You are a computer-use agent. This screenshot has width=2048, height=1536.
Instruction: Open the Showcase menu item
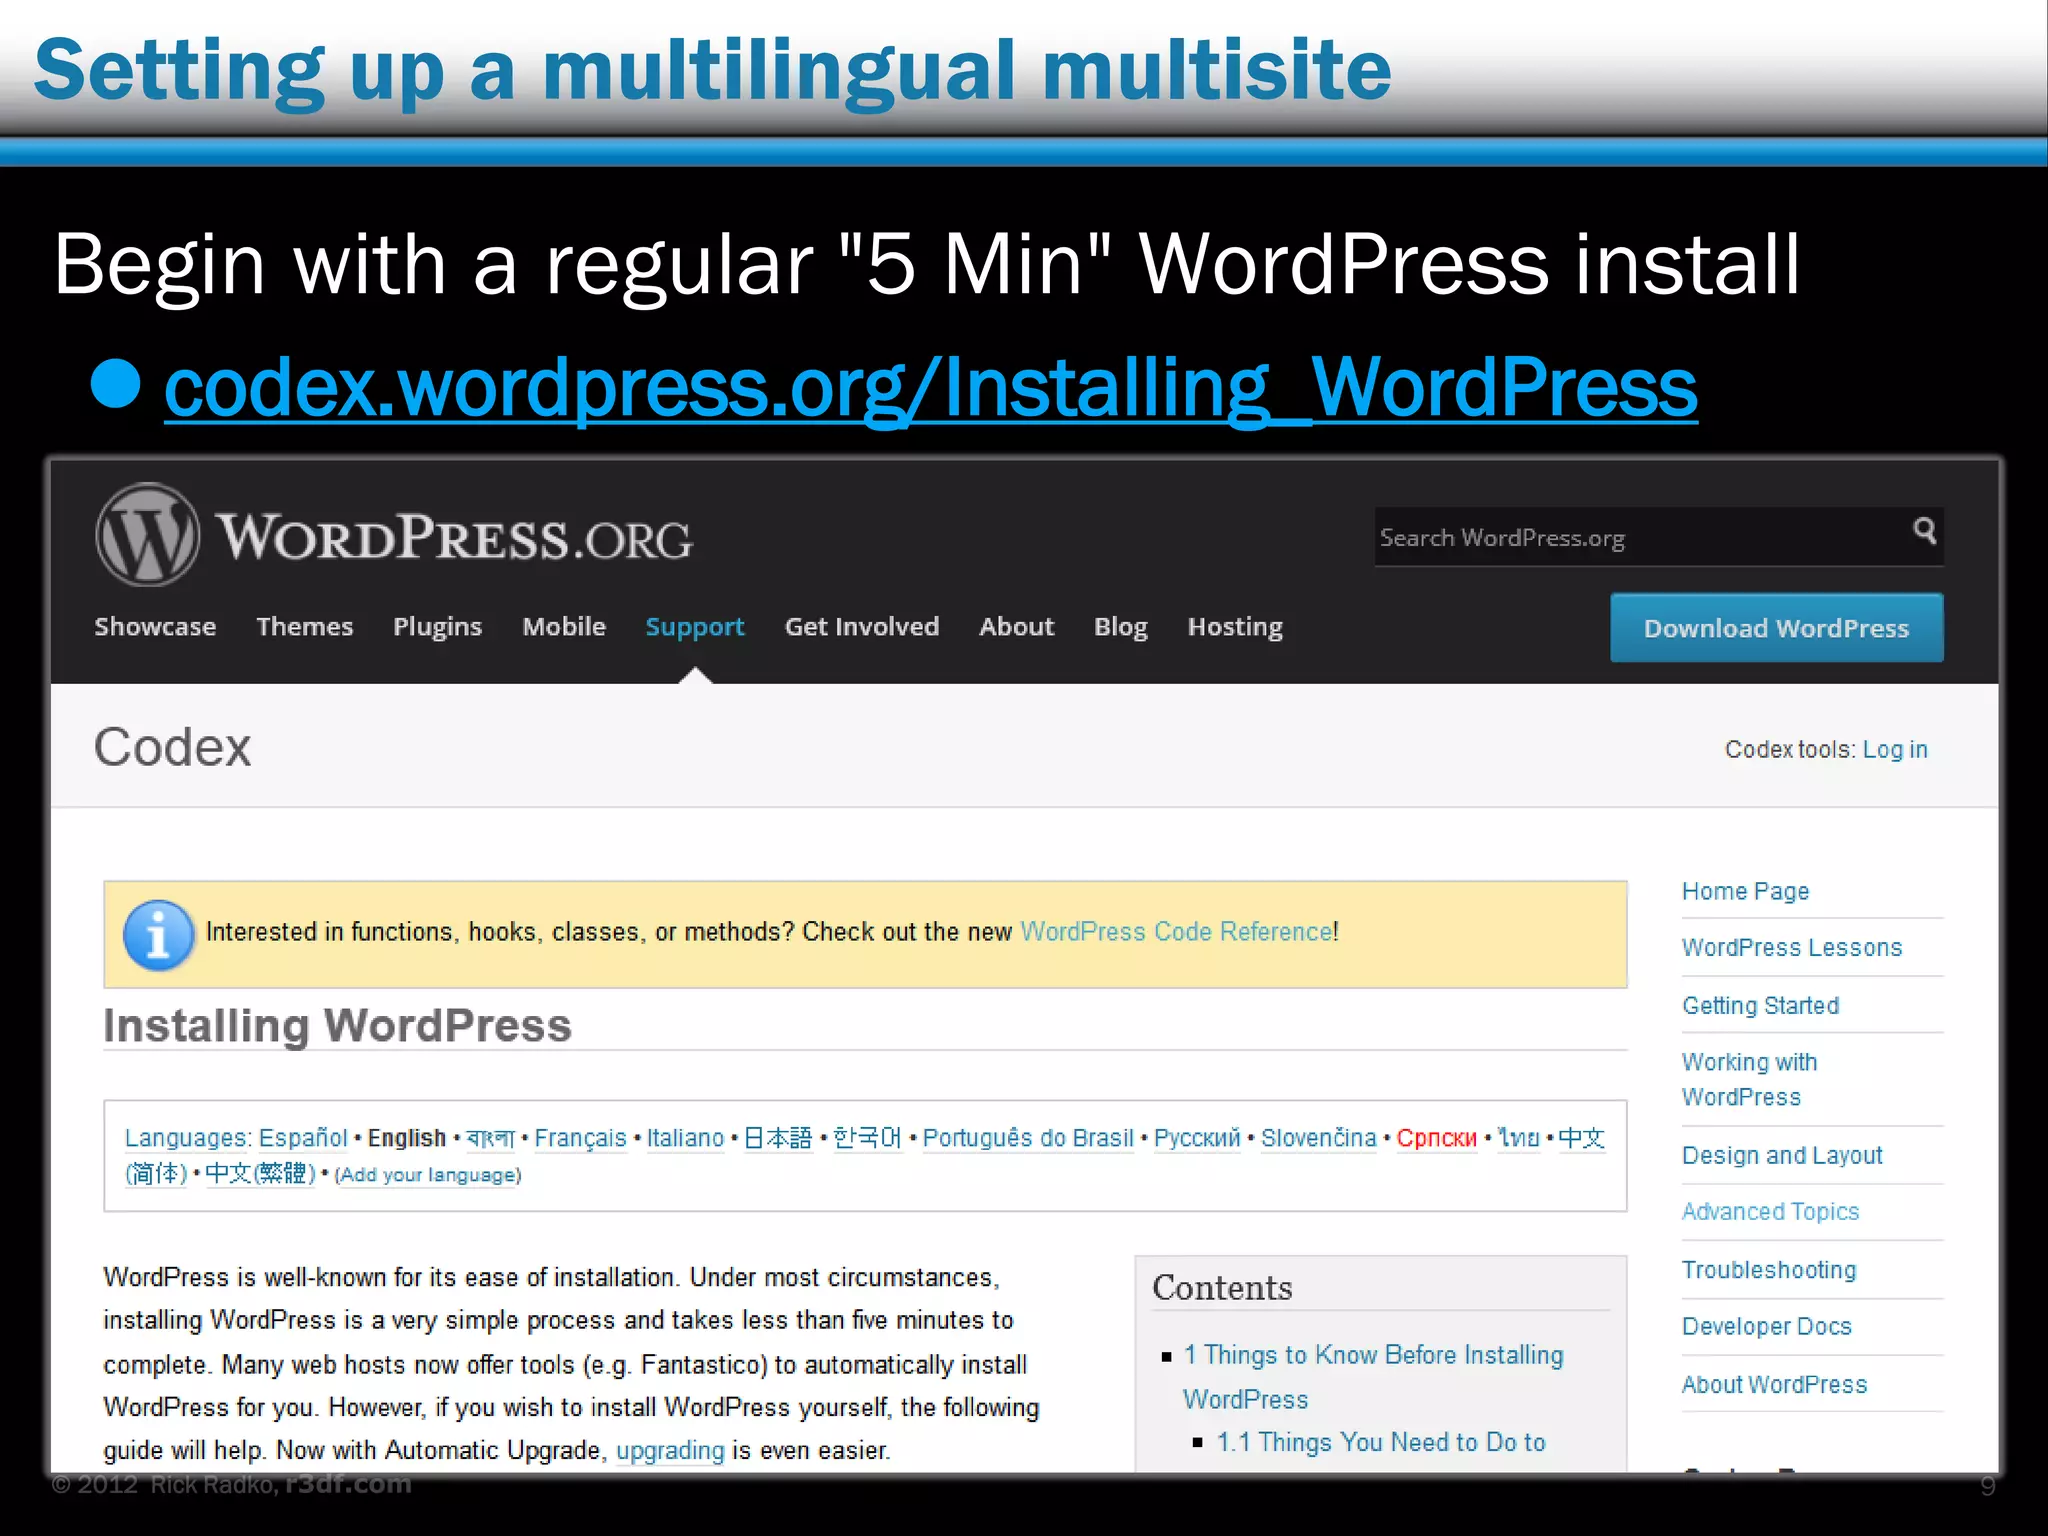[x=155, y=627]
